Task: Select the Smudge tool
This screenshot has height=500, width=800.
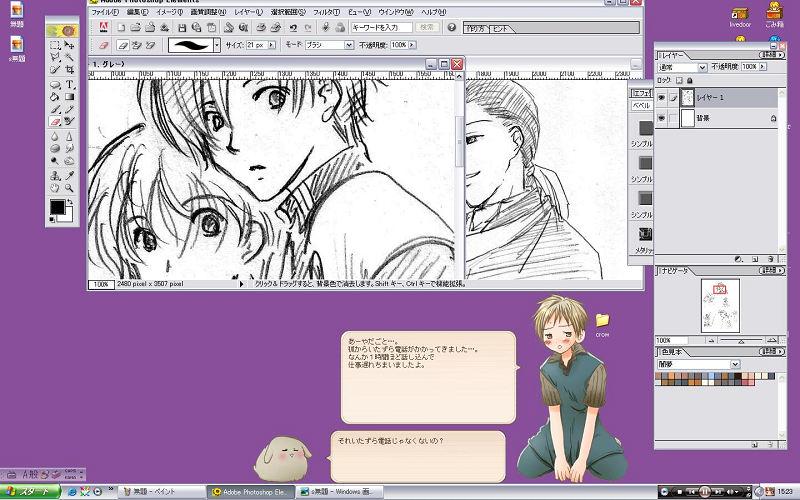Action: (x=69, y=148)
